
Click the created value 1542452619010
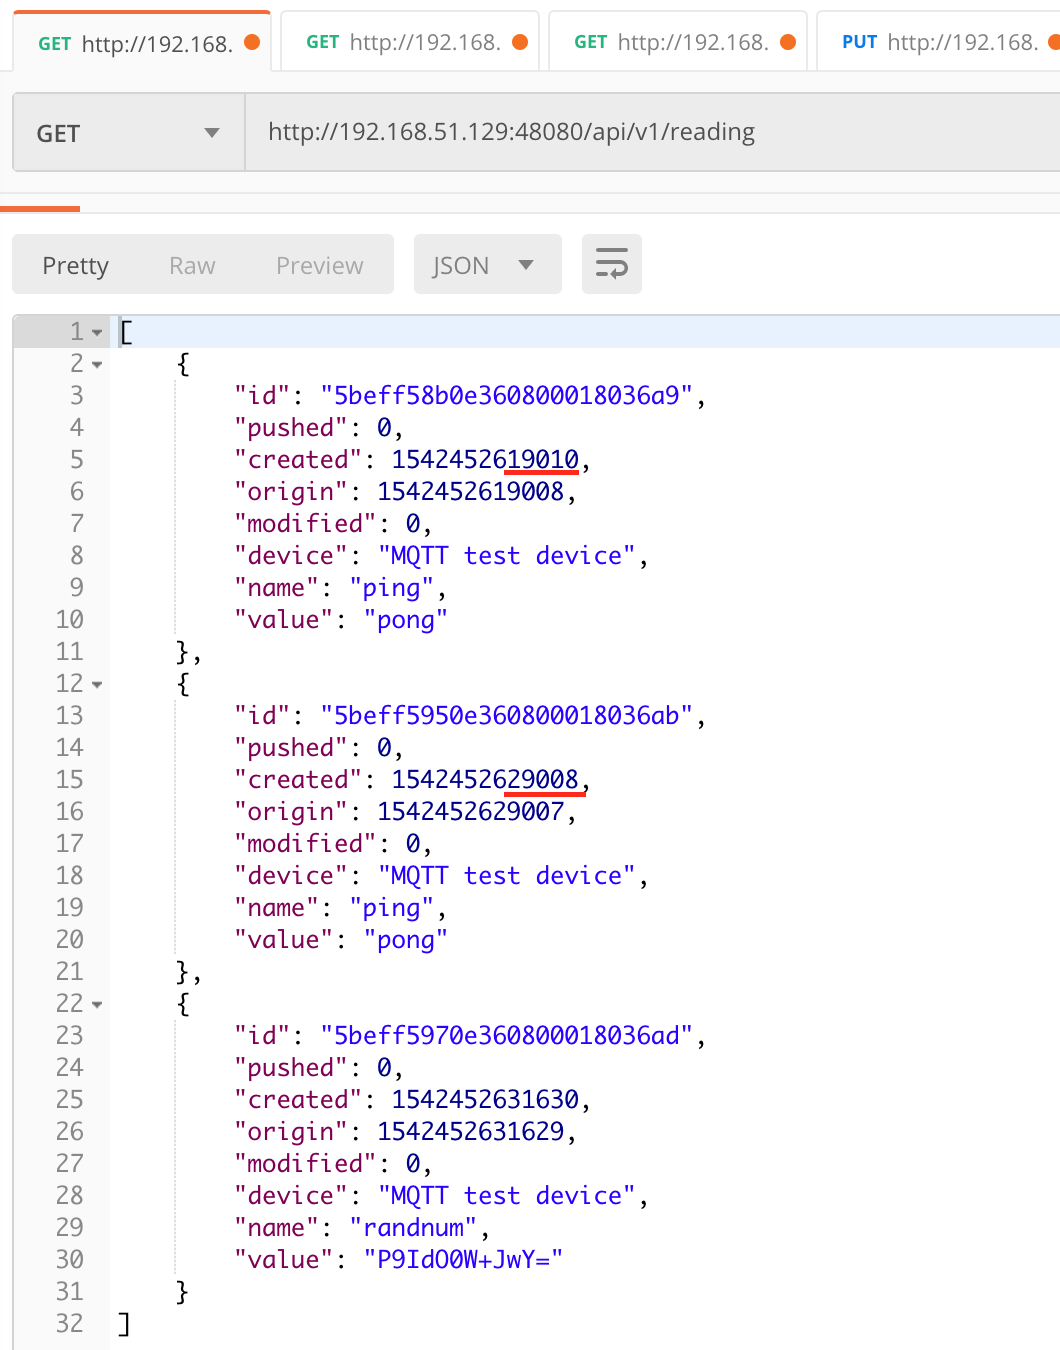[485, 459]
